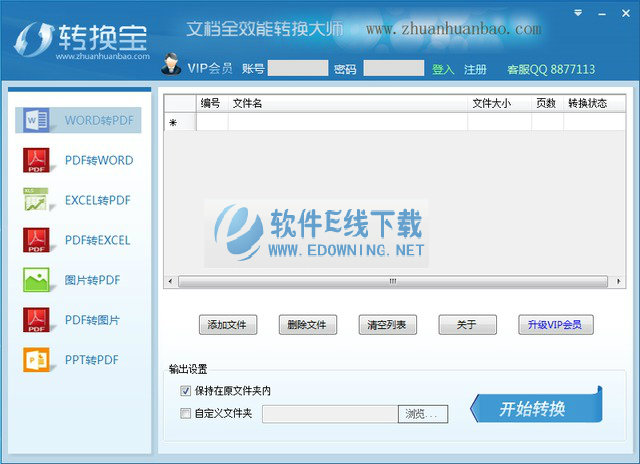
Task: Select the 图片转PDF image icon
Action: click(x=37, y=280)
